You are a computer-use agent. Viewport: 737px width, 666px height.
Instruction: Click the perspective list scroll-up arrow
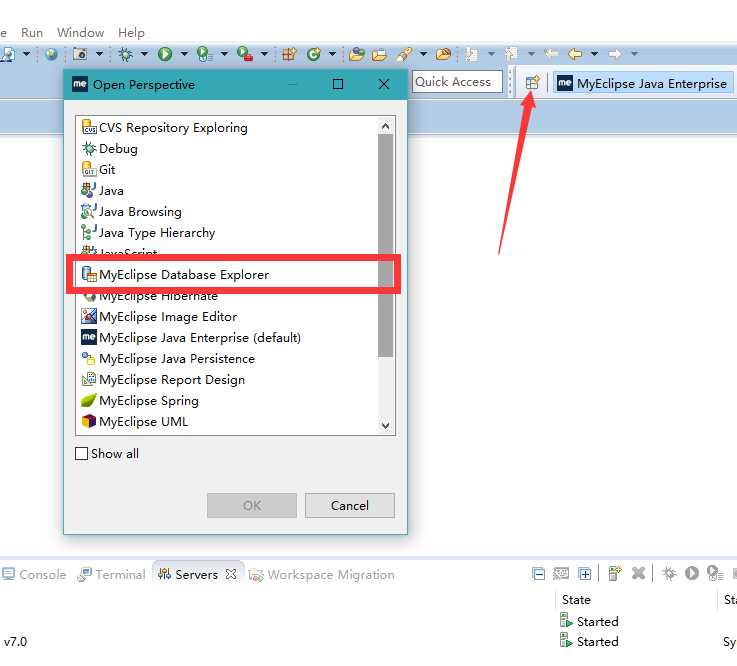(x=385, y=126)
